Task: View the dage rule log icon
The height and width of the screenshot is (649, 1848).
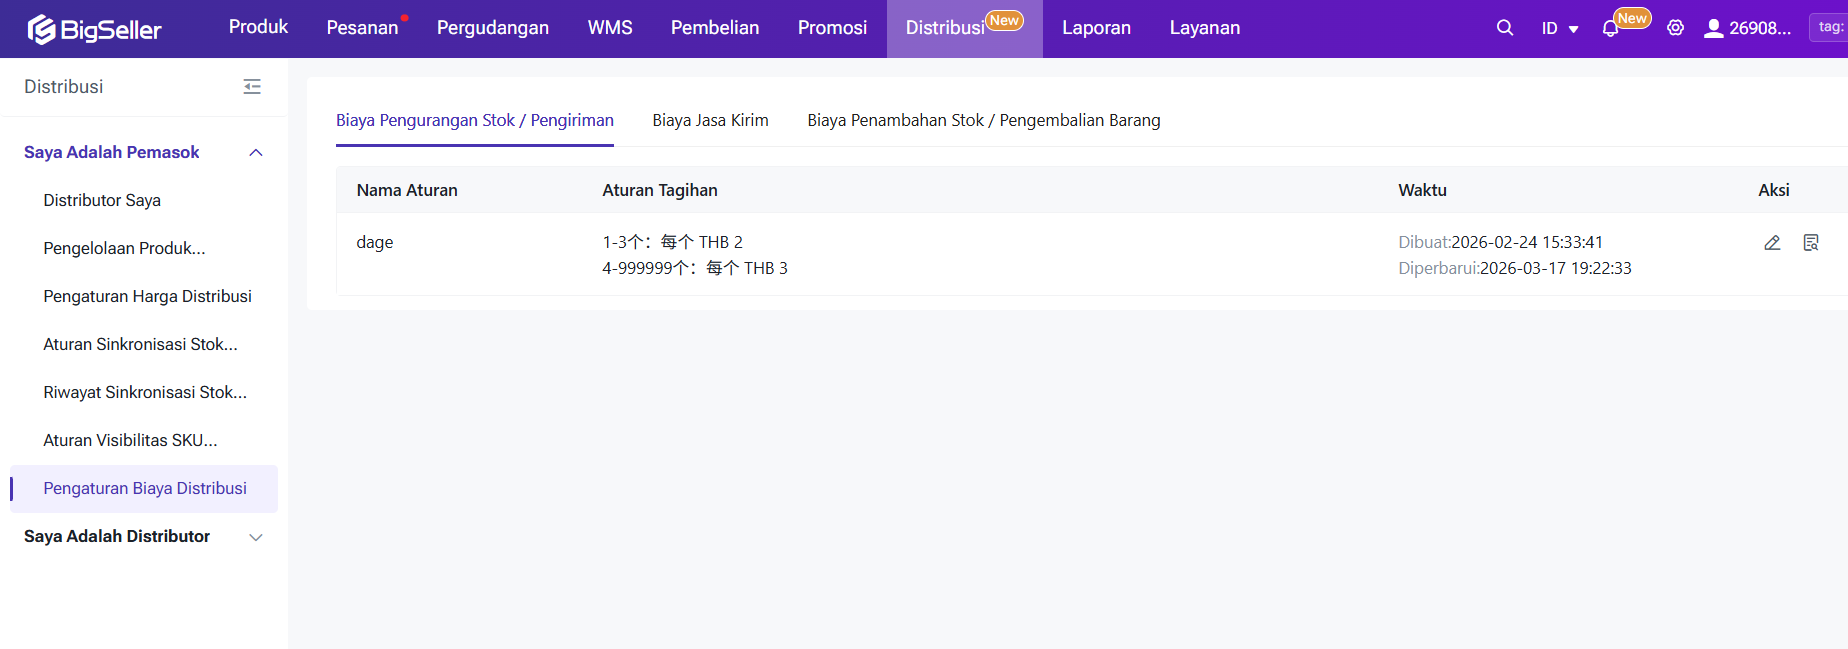Action: point(1810,243)
